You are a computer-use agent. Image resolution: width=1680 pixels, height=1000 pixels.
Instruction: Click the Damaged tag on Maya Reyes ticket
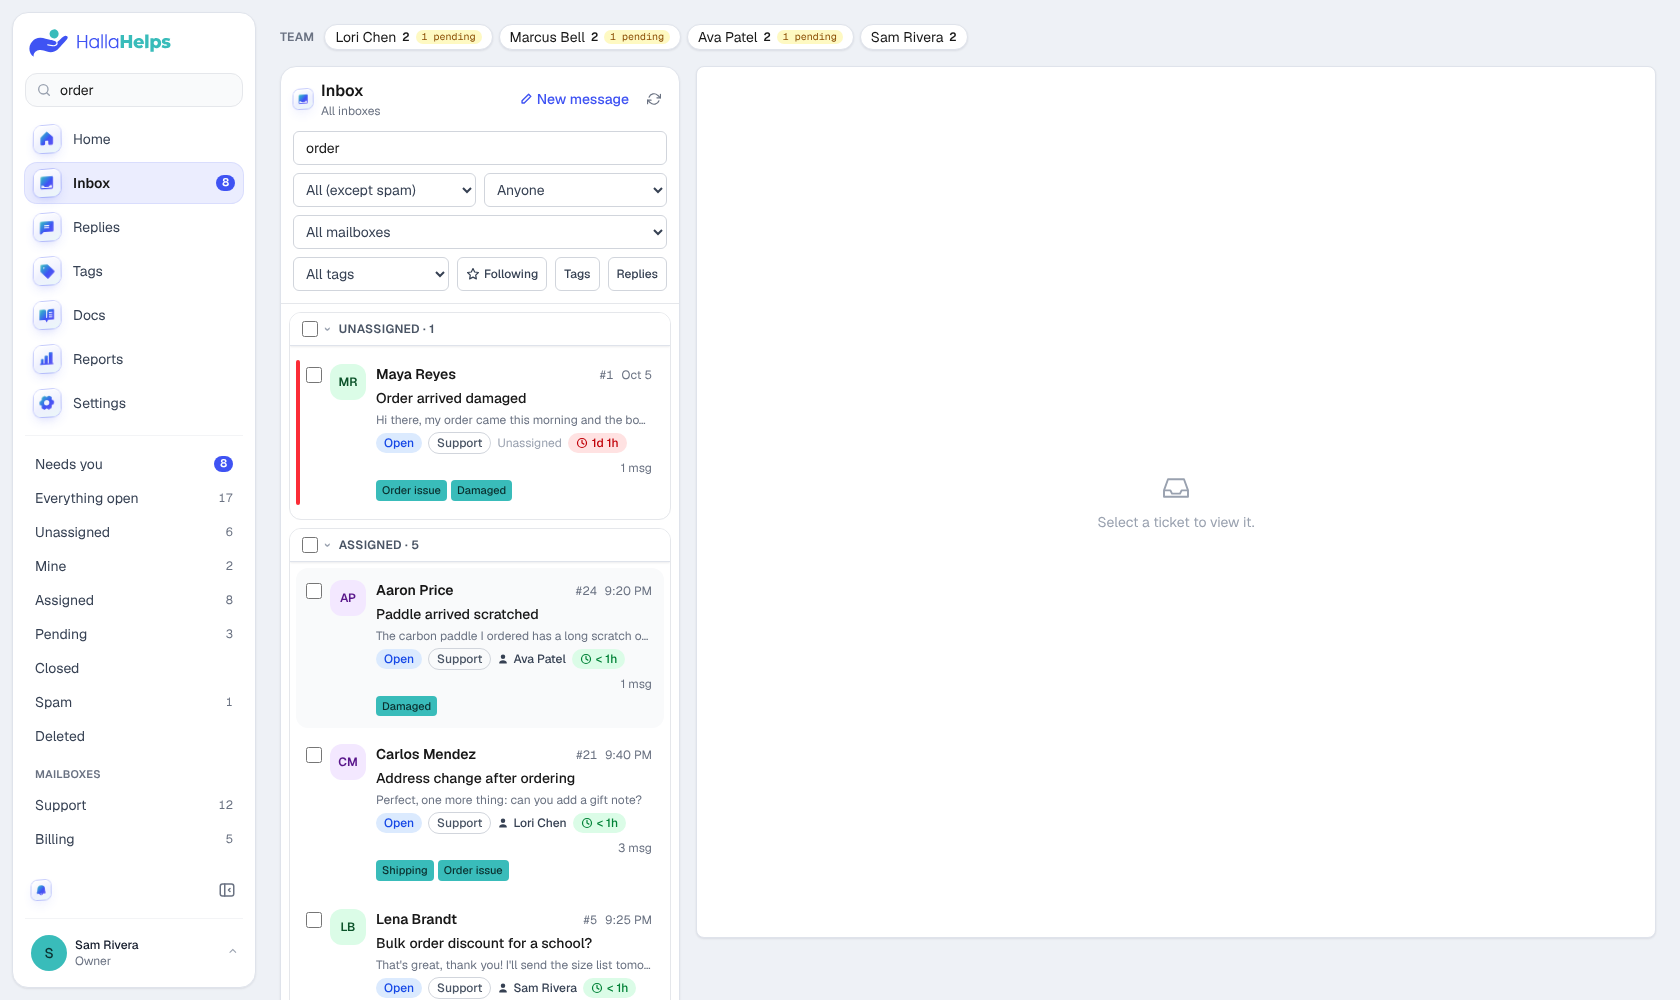pyautogui.click(x=482, y=490)
